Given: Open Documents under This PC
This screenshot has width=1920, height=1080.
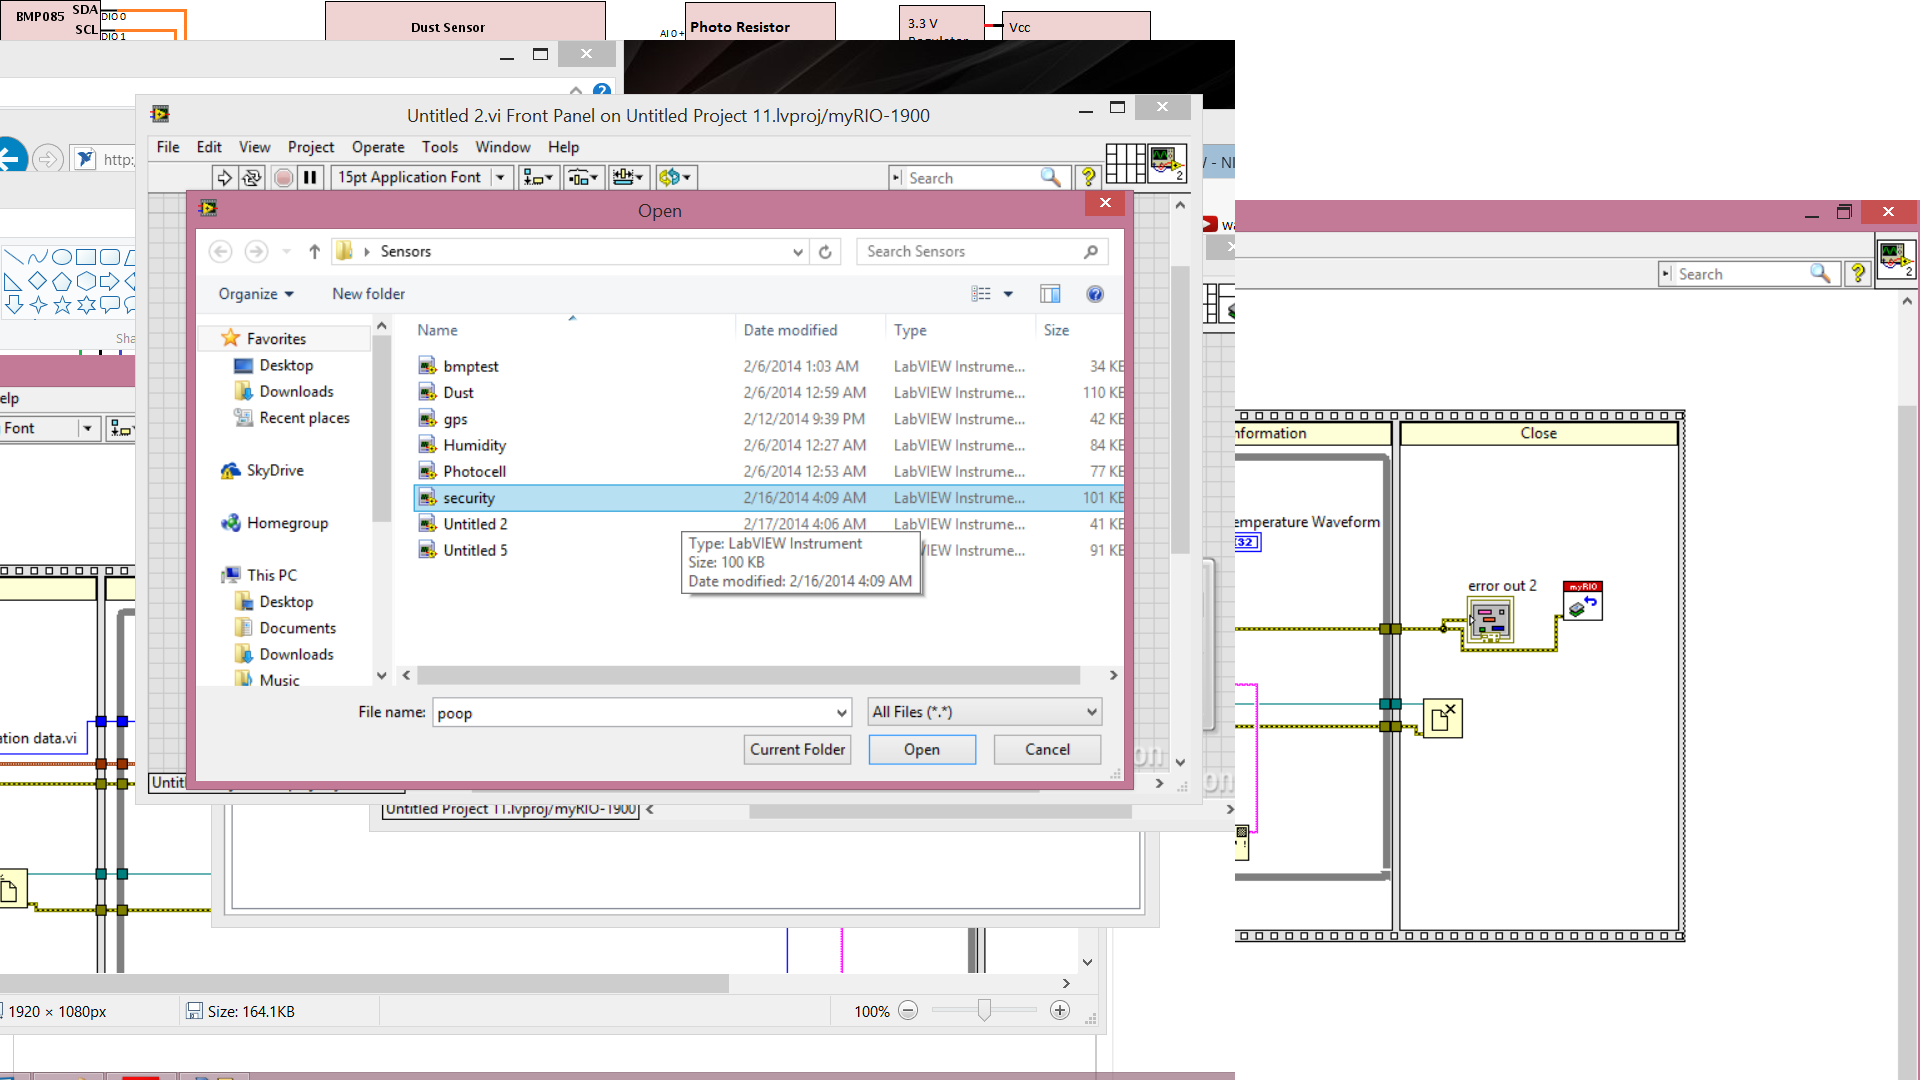Looking at the screenshot, I should tap(297, 628).
